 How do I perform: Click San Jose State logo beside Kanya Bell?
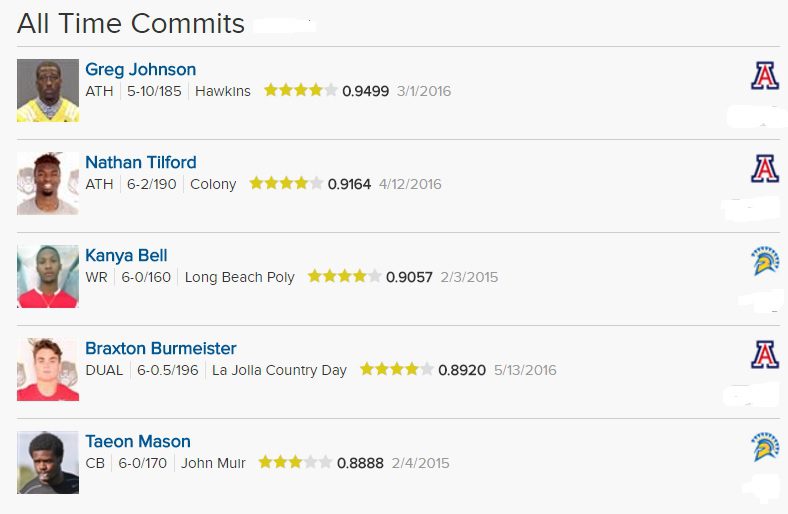pyautogui.click(x=765, y=261)
